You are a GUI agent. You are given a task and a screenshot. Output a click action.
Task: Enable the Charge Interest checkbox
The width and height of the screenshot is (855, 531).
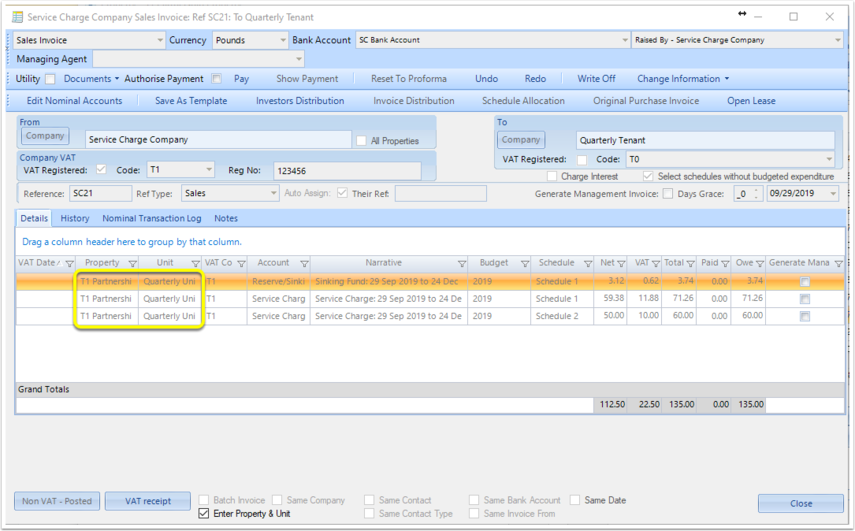(x=552, y=176)
